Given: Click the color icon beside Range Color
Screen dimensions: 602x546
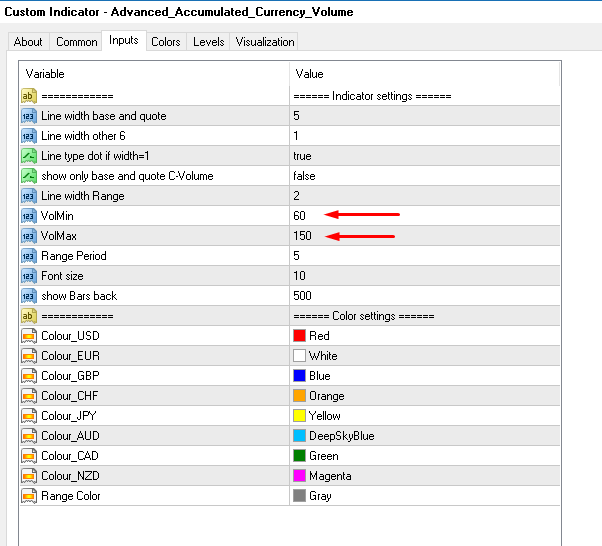Looking at the screenshot, I should [28, 496].
